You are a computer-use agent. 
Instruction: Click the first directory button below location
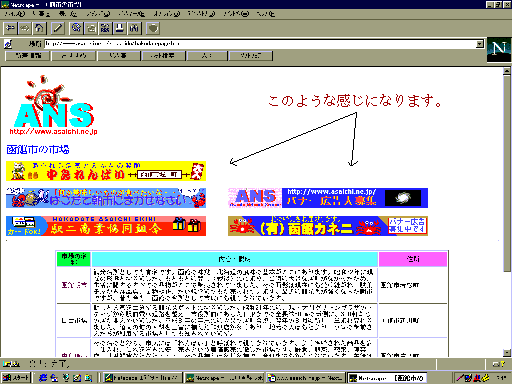[28, 56]
